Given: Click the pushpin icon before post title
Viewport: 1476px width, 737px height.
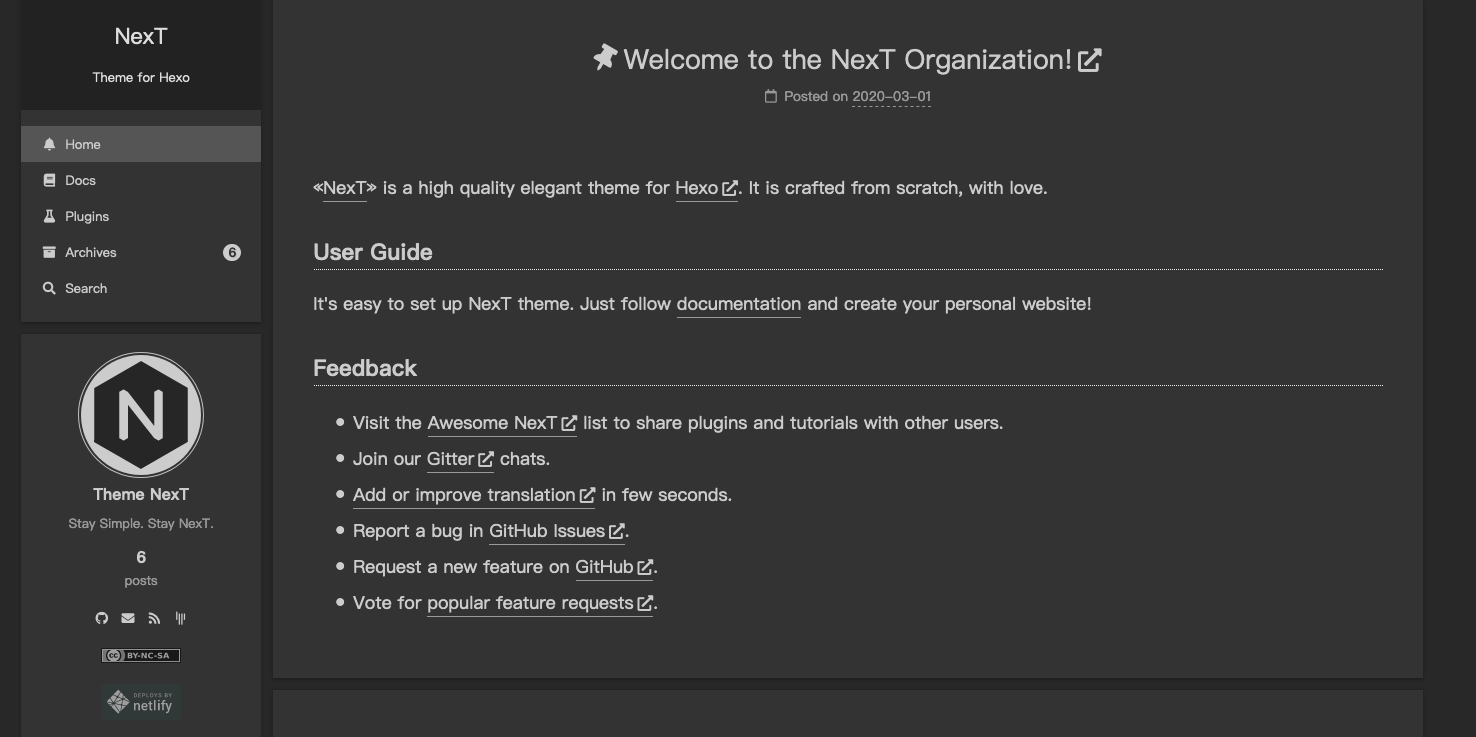Looking at the screenshot, I should [x=604, y=58].
